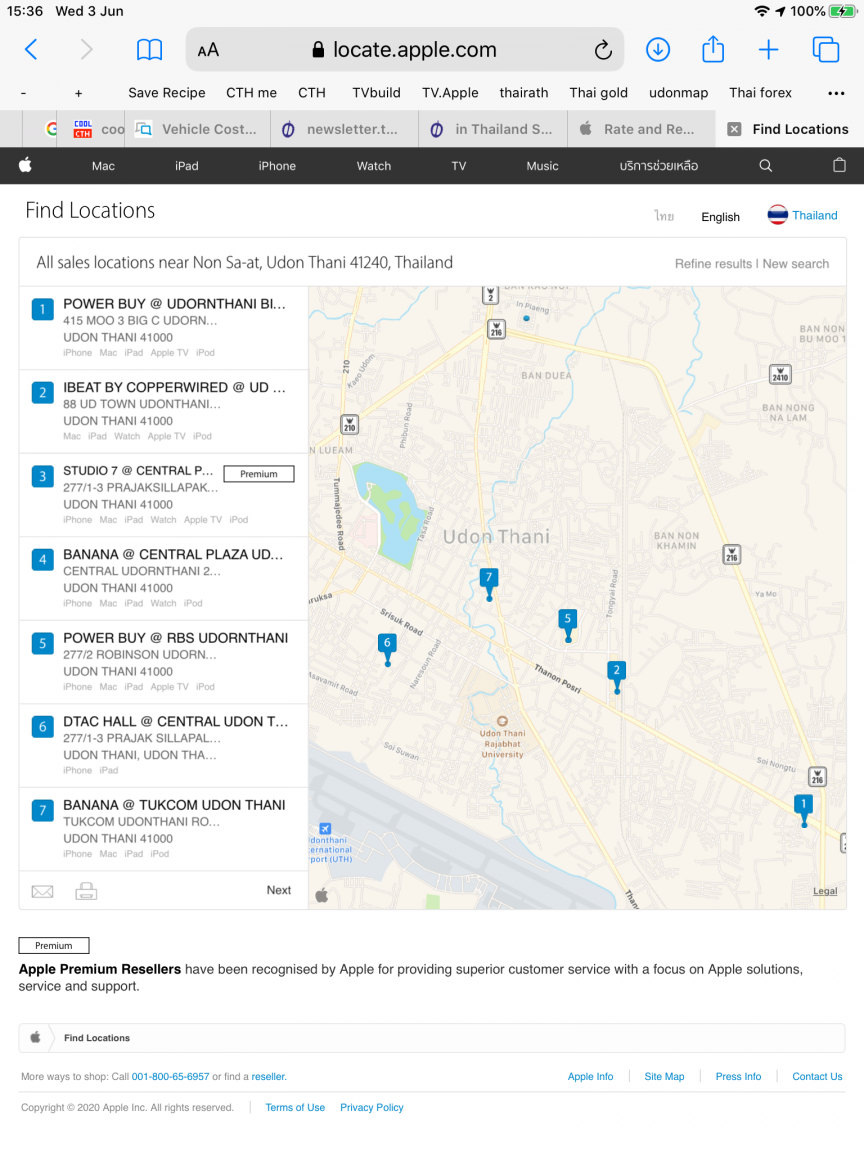Open the Contact Us footer link
The height and width of the screenshot is (1152, 864).
coord(817,1076)
